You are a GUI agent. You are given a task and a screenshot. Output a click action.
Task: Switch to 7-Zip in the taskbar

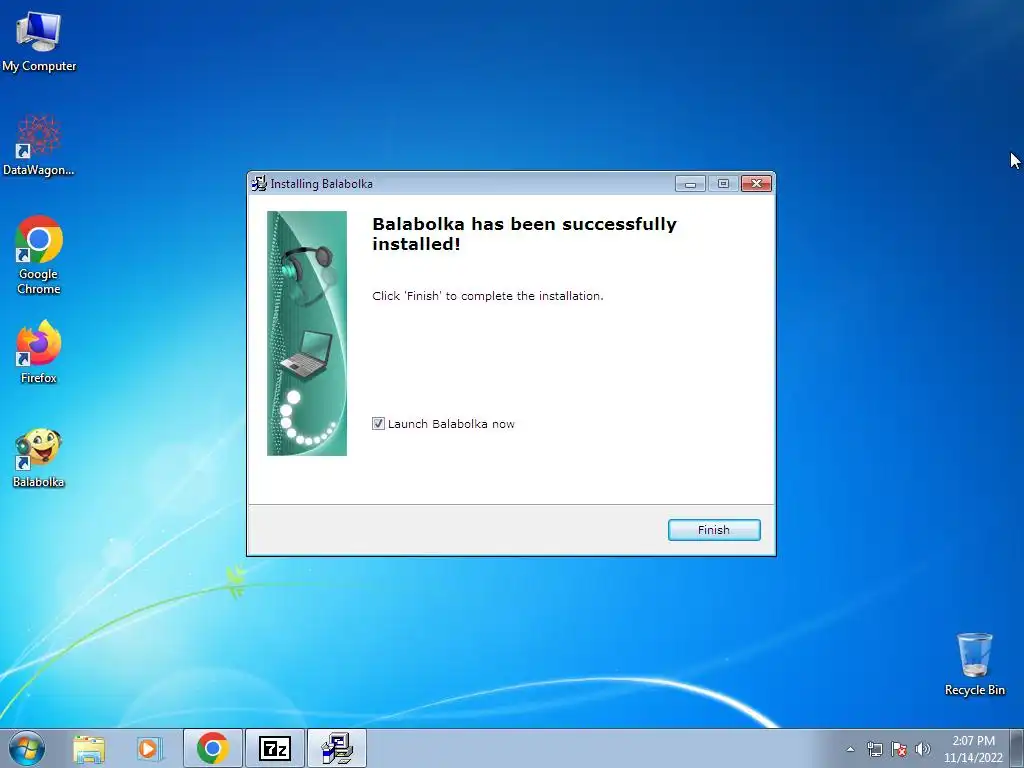pyautogui.click(x=275, y=748)
